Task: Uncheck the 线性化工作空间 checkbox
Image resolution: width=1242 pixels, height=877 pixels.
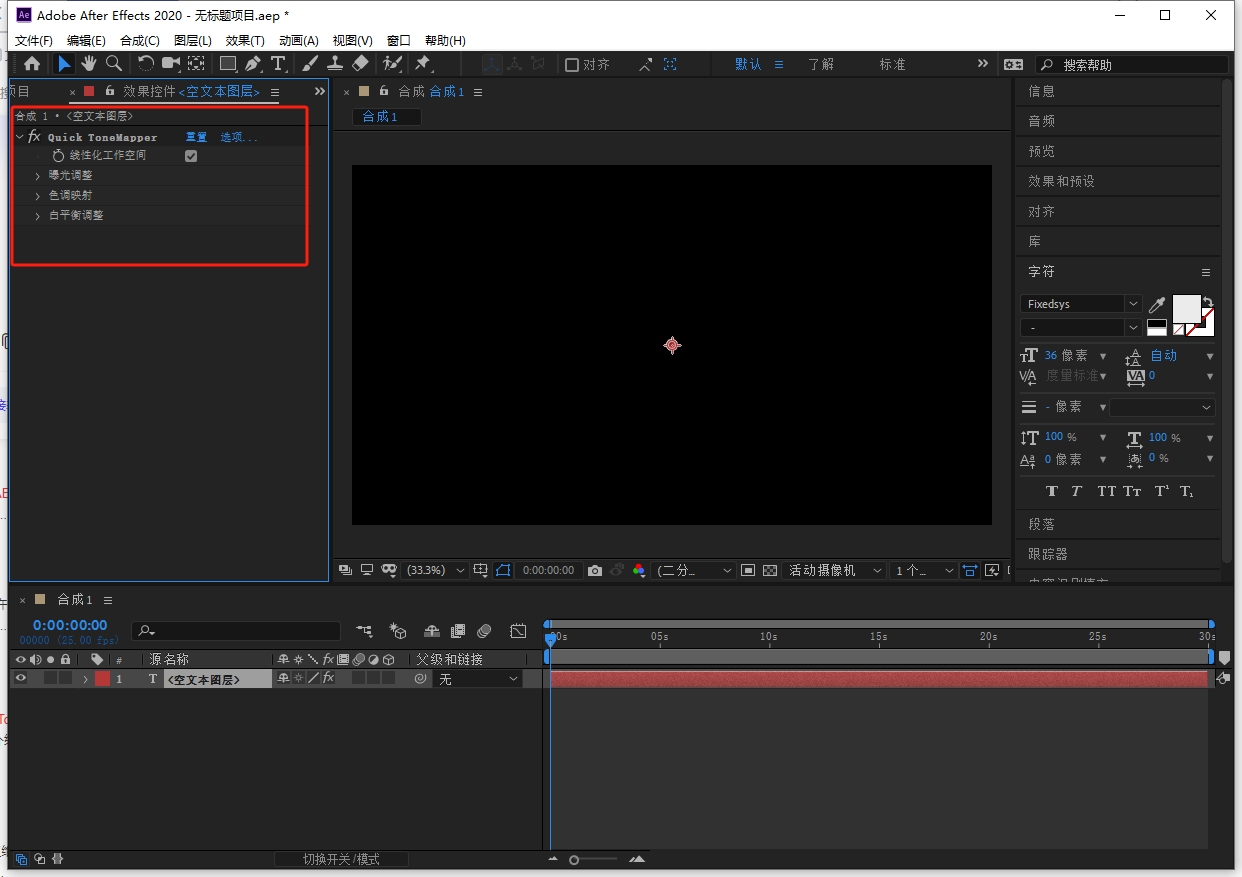Action: point(191,156)
